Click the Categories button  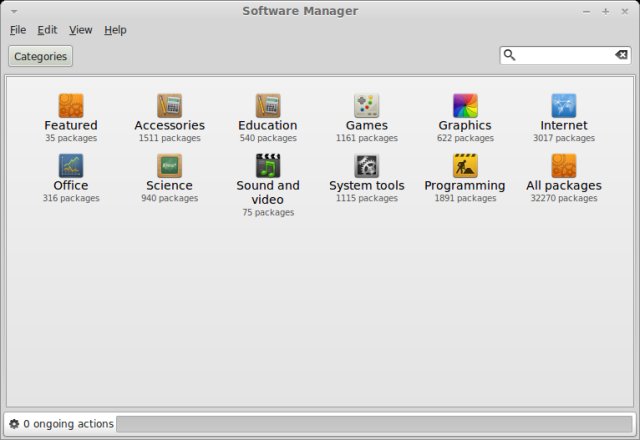pos(40,56)
